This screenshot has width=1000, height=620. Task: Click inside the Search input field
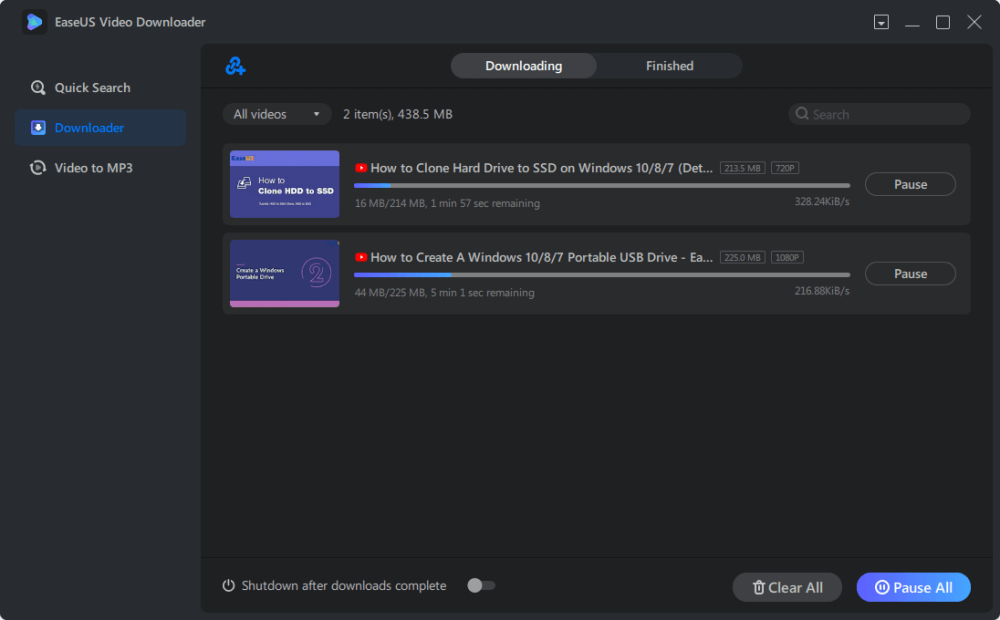885,114
